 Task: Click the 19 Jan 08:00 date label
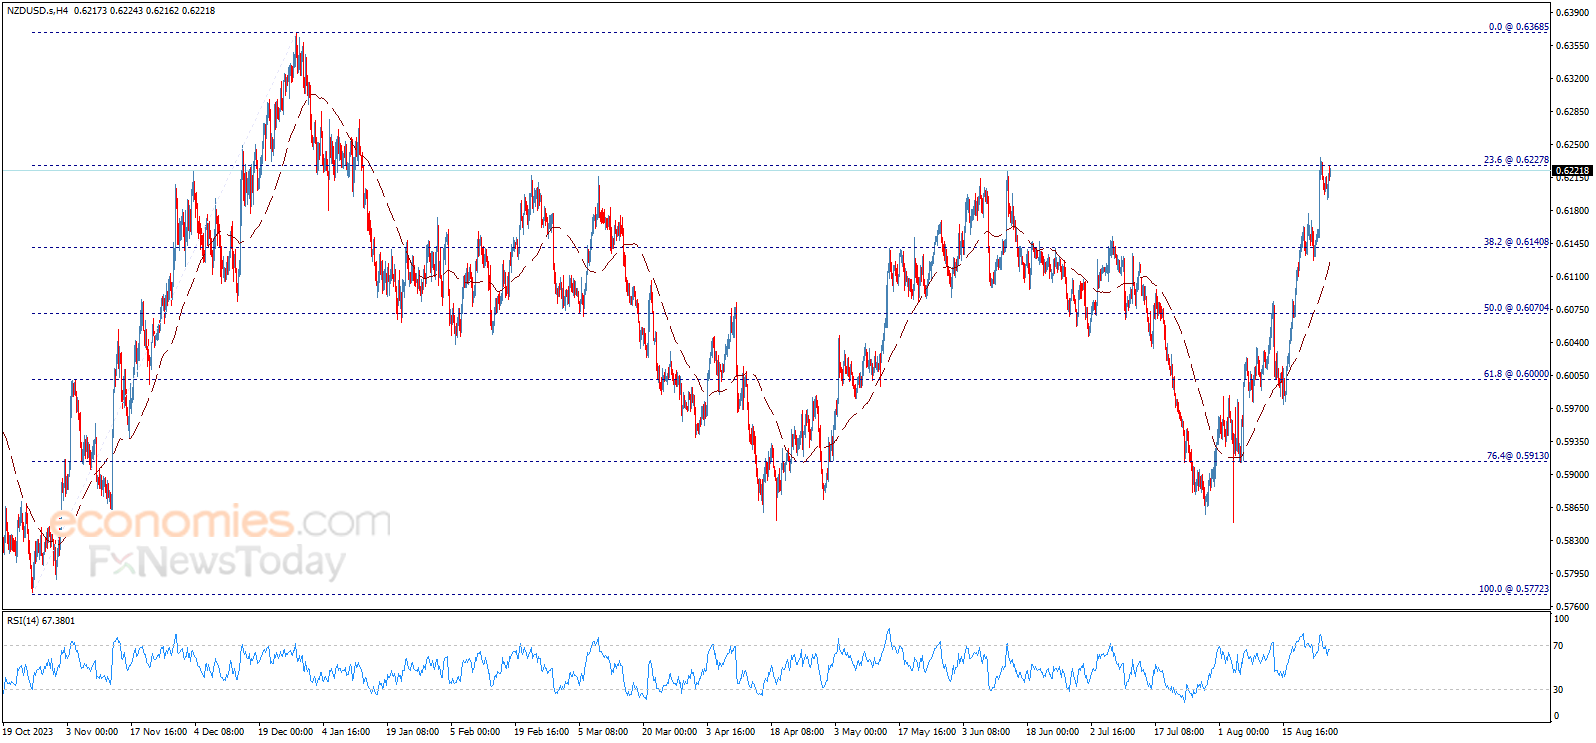click(x=413, y=732)
